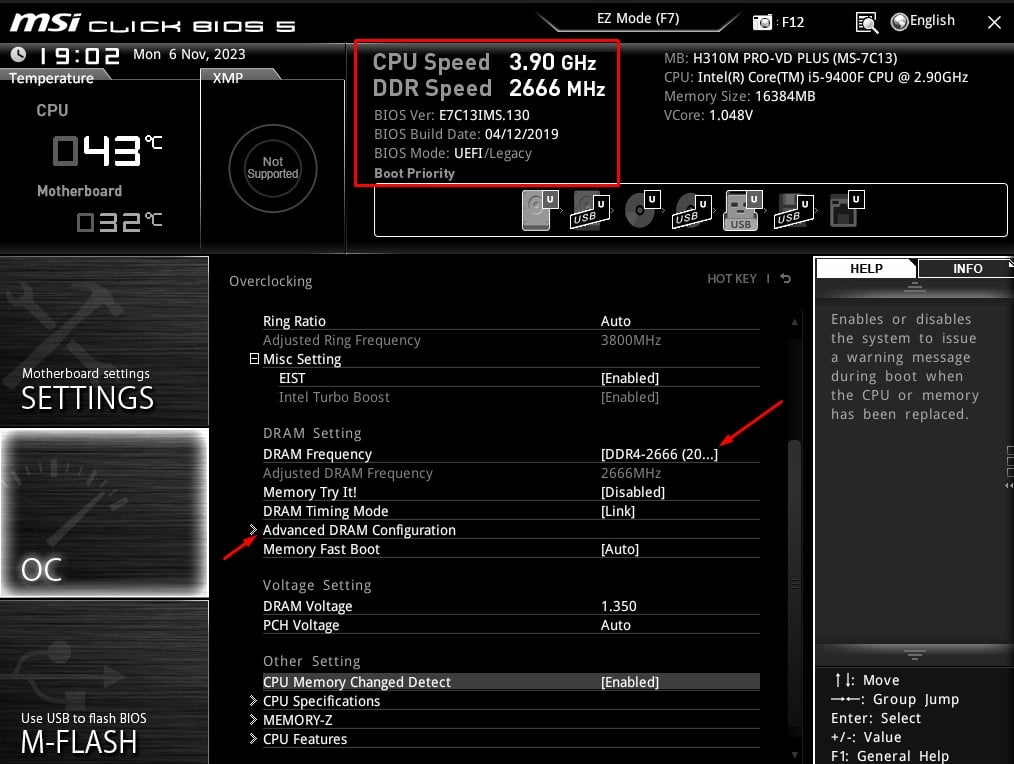The height and width of the screenshot is (764, 1014).
Task: Click the Motherboard temperature 032 reading
Action: [119, 222]
